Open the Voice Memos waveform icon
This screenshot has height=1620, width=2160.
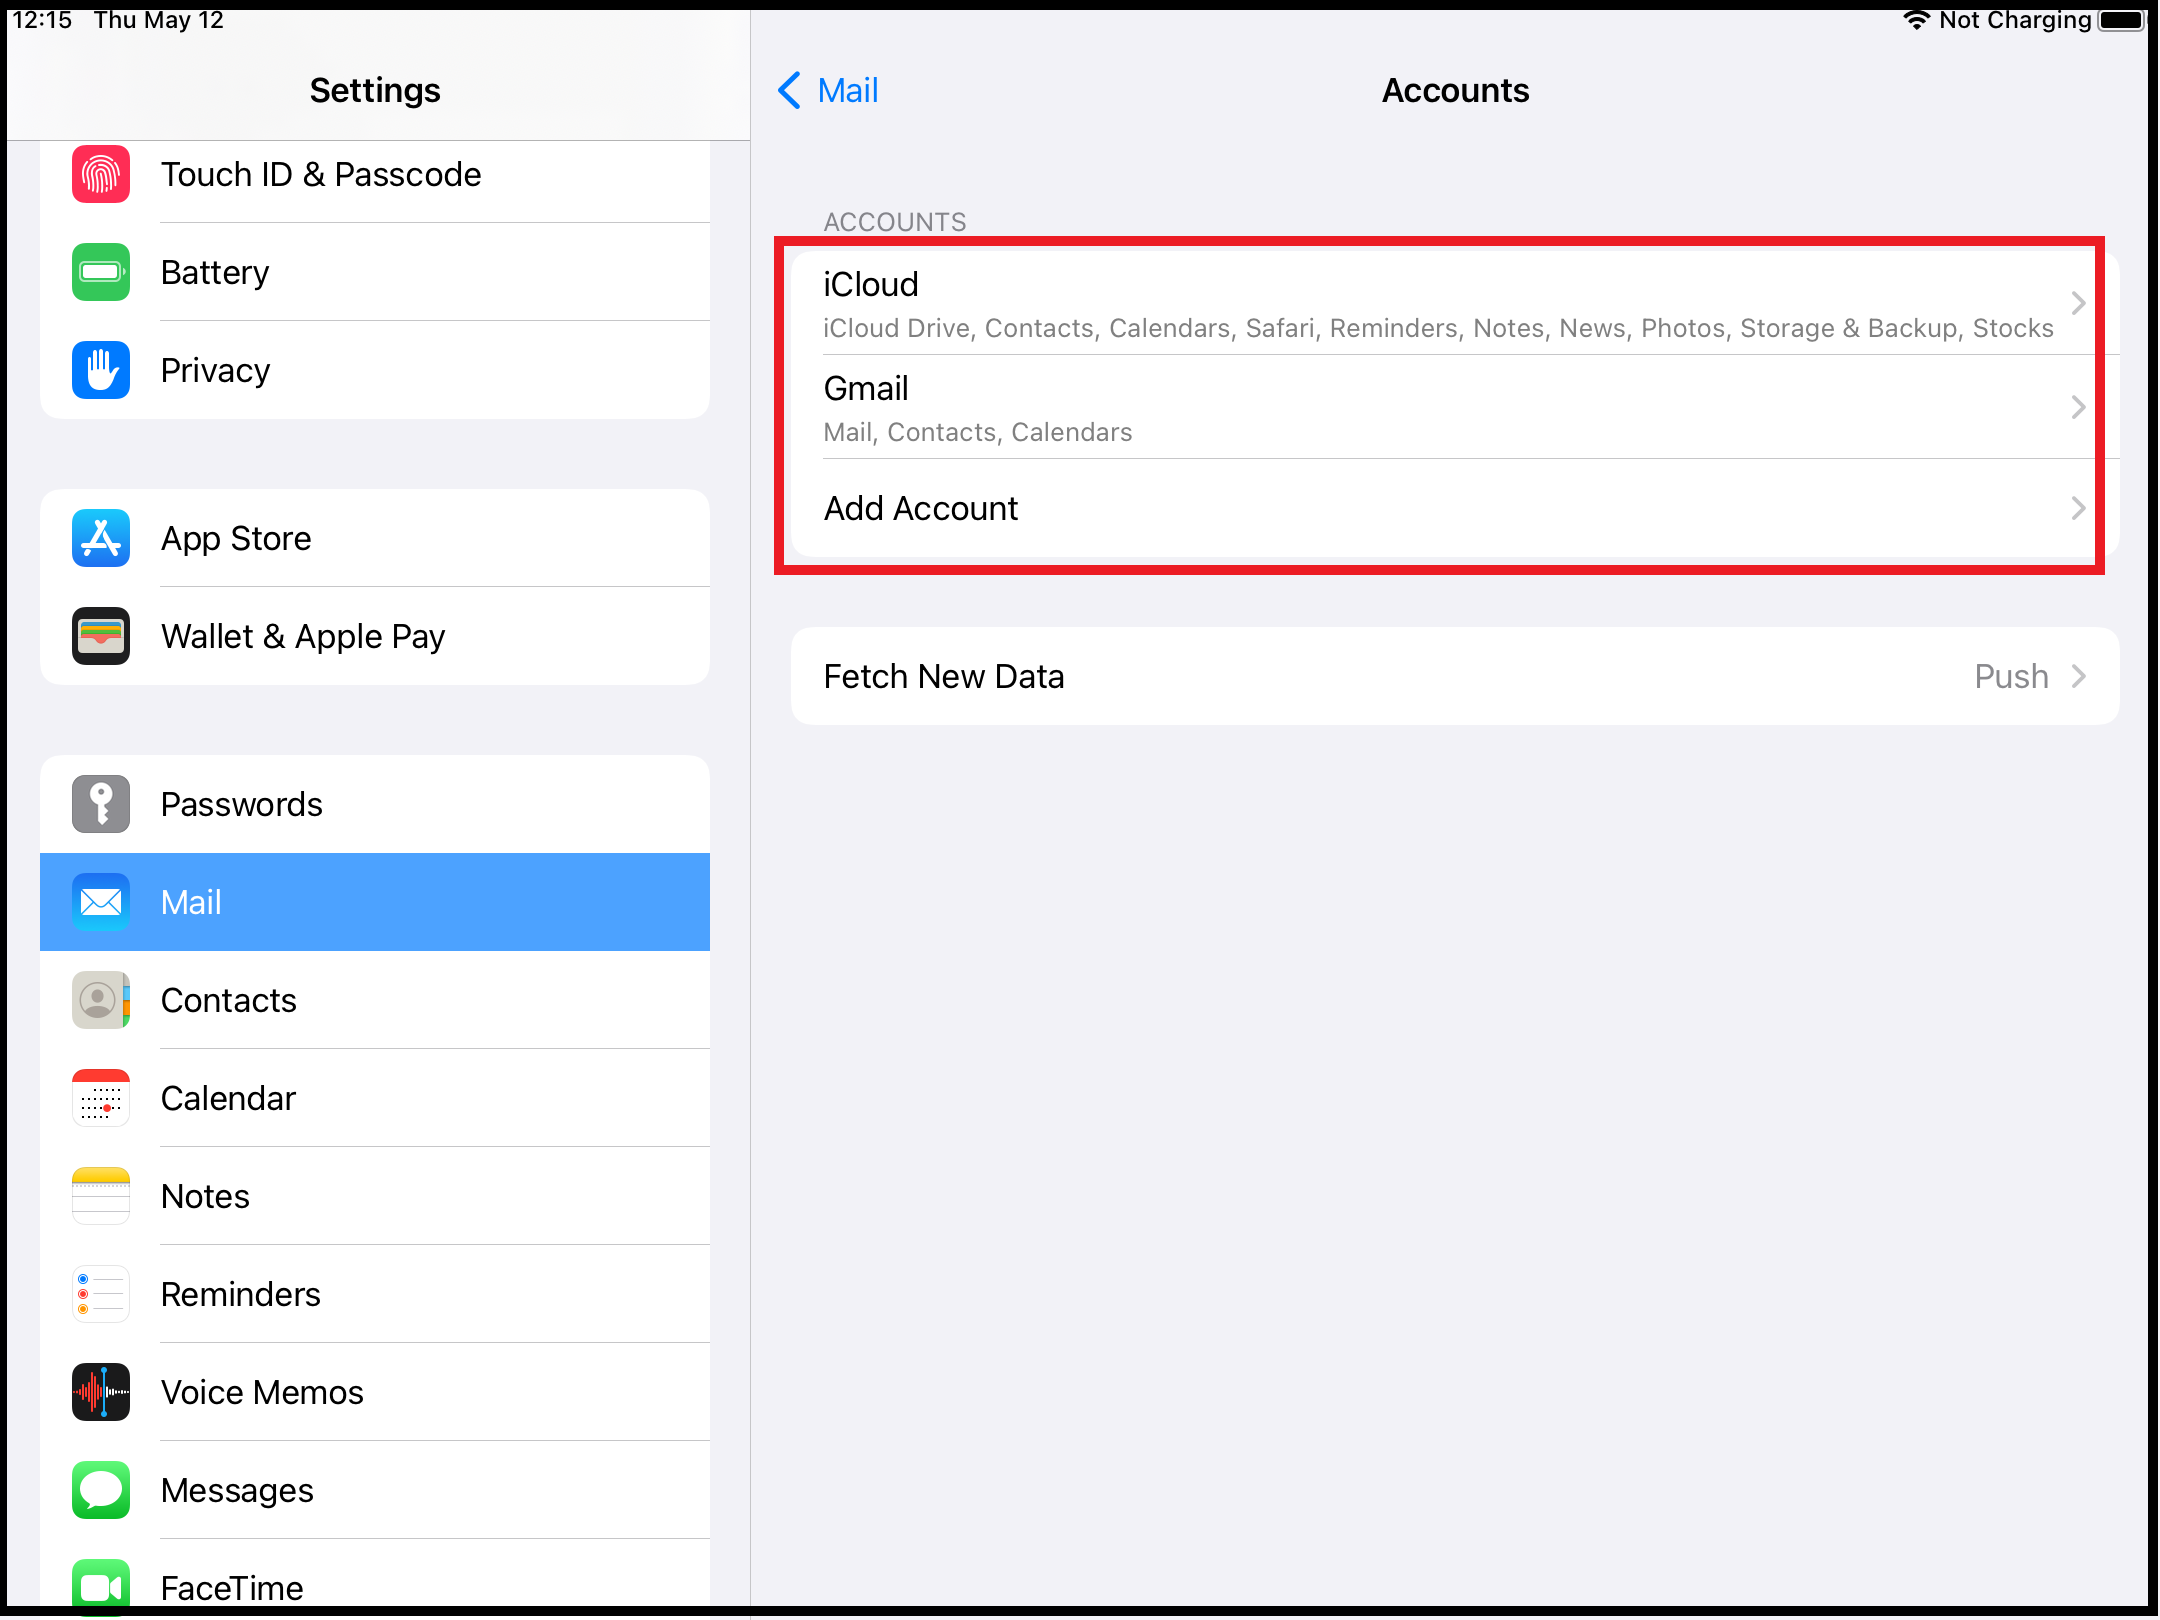coord(101,1392)
